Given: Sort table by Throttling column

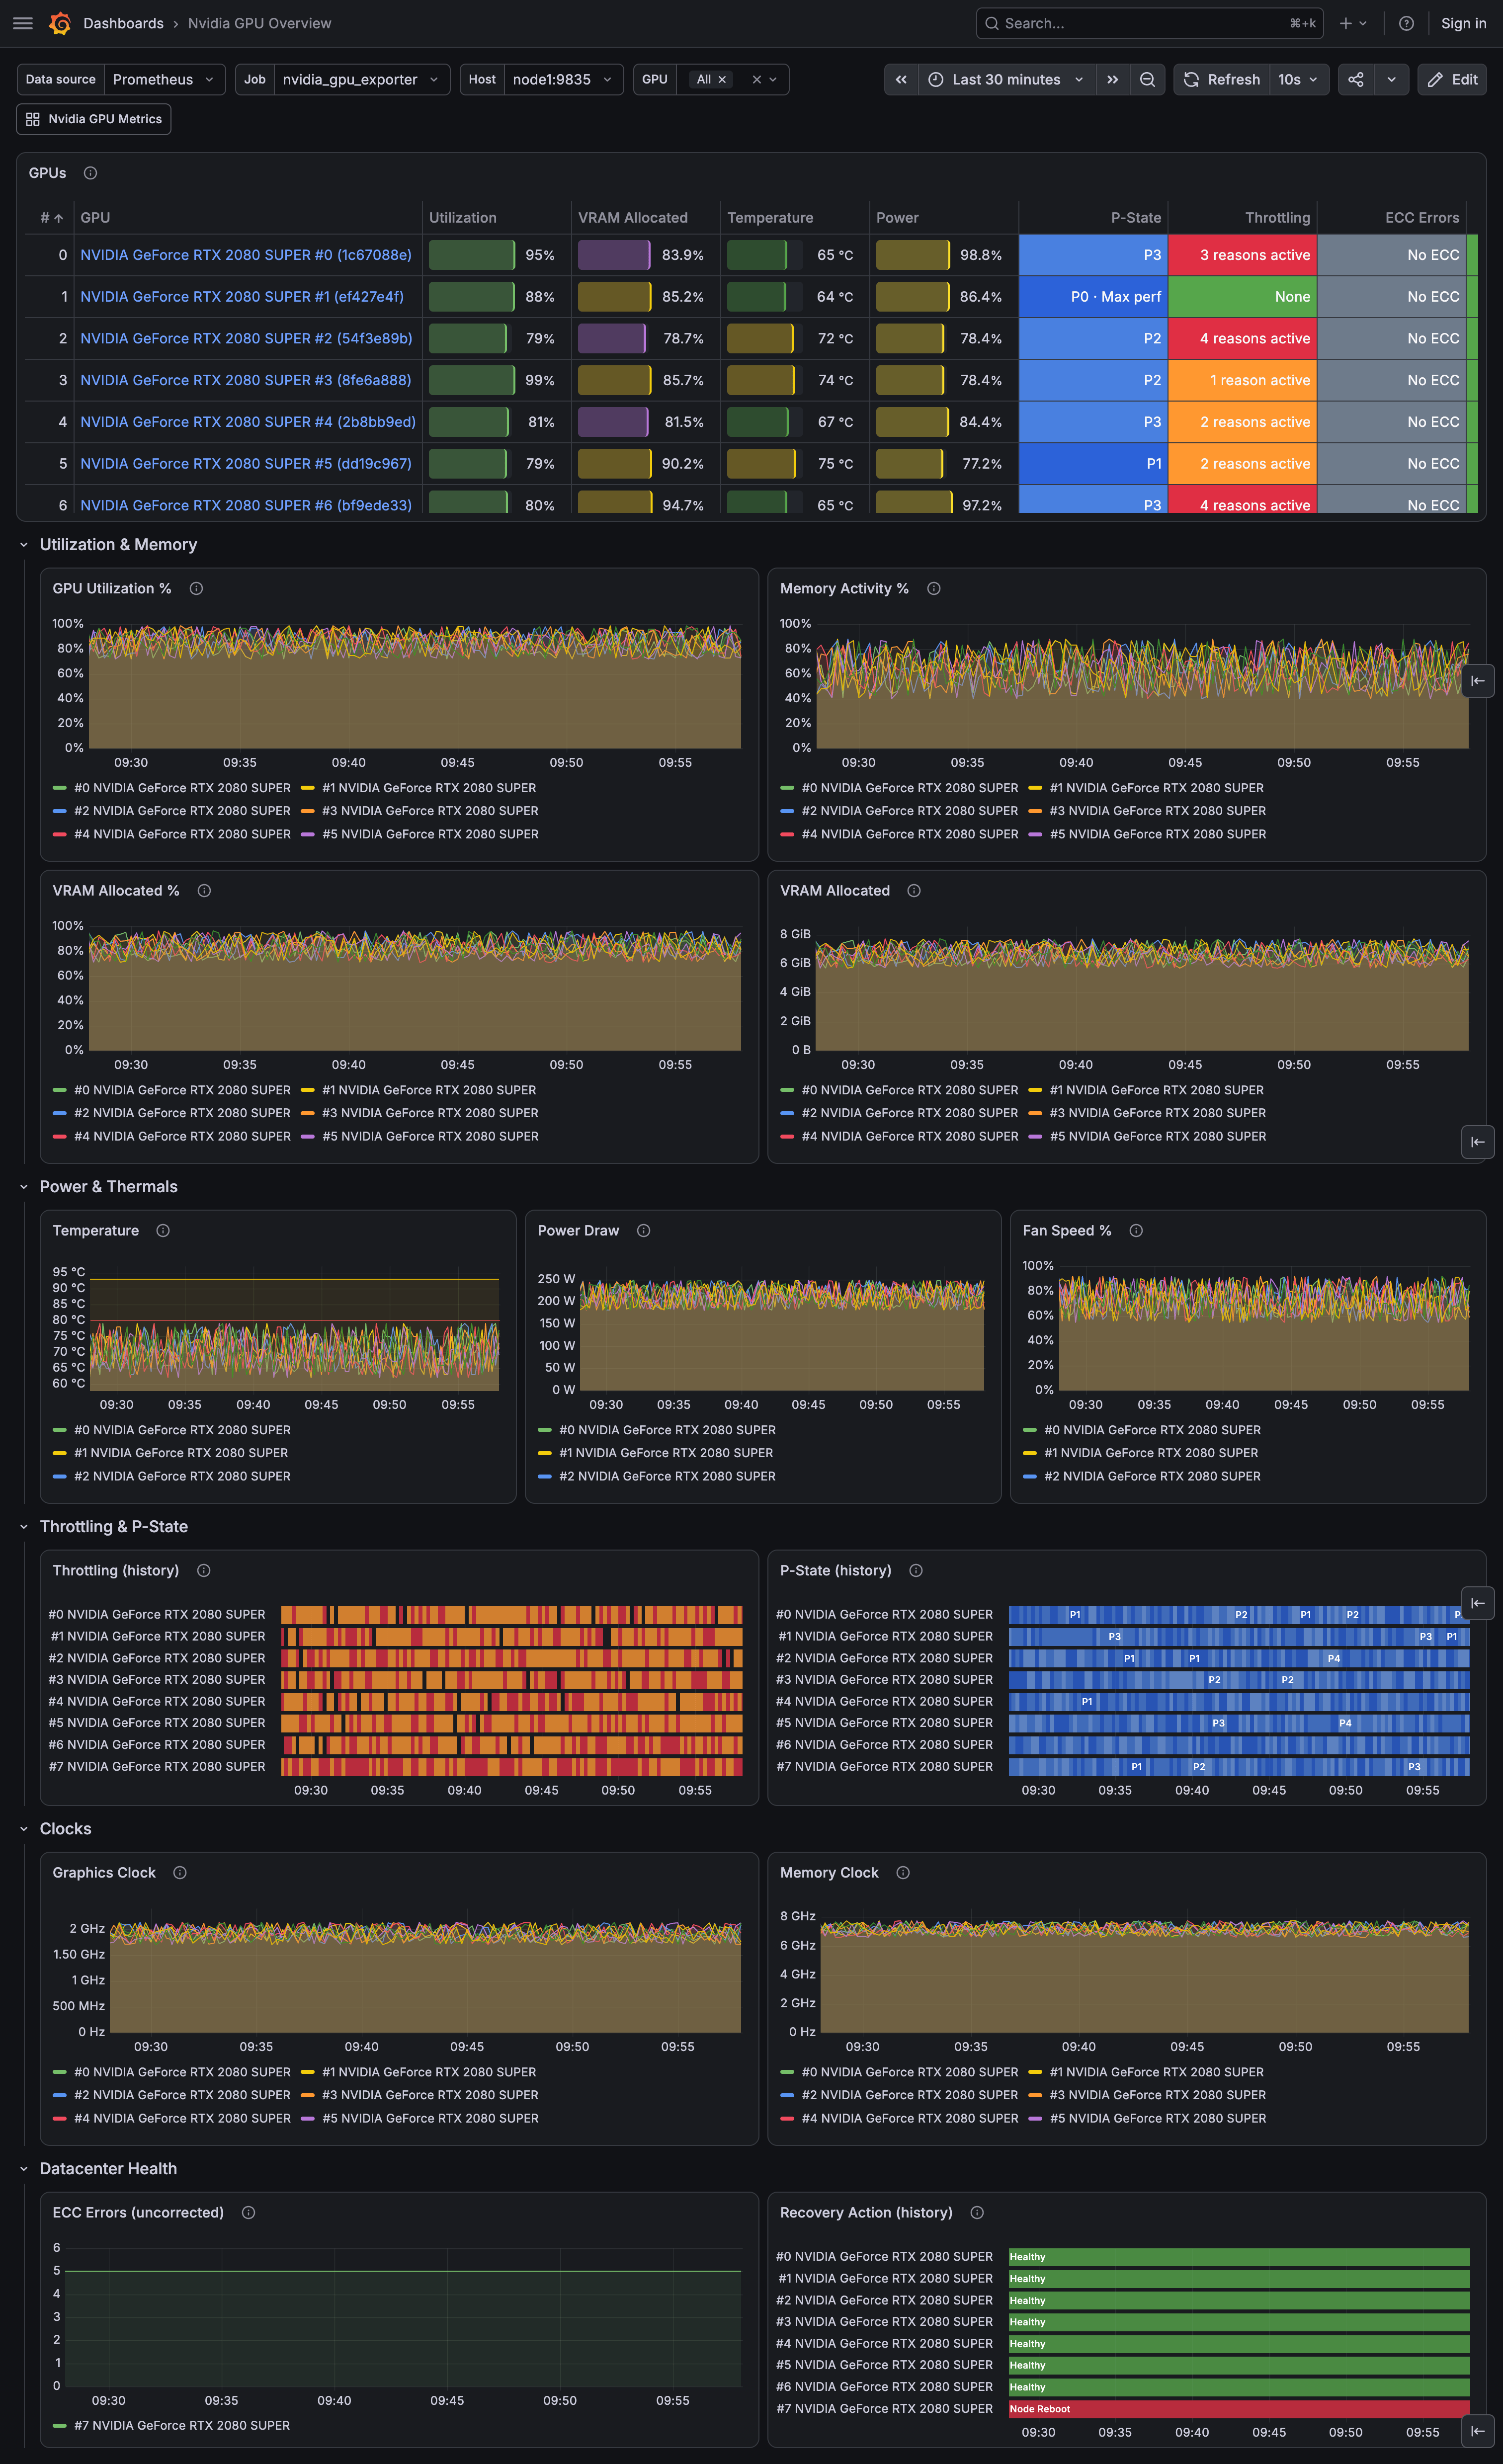Looking at the screenshot, I should click(x=1277, y=217).
